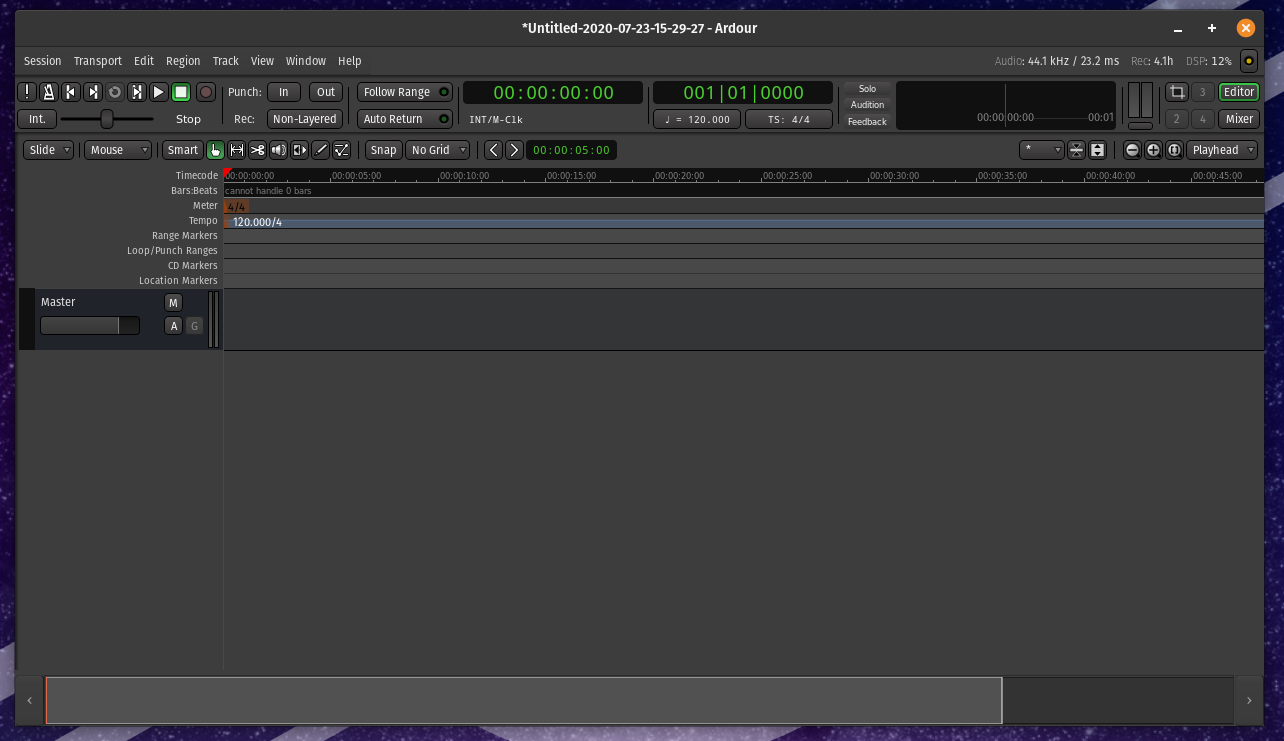The image size is (1284, 741).
Task: Expand the Playhead zoom focus dropdown
Action: 1221,150
